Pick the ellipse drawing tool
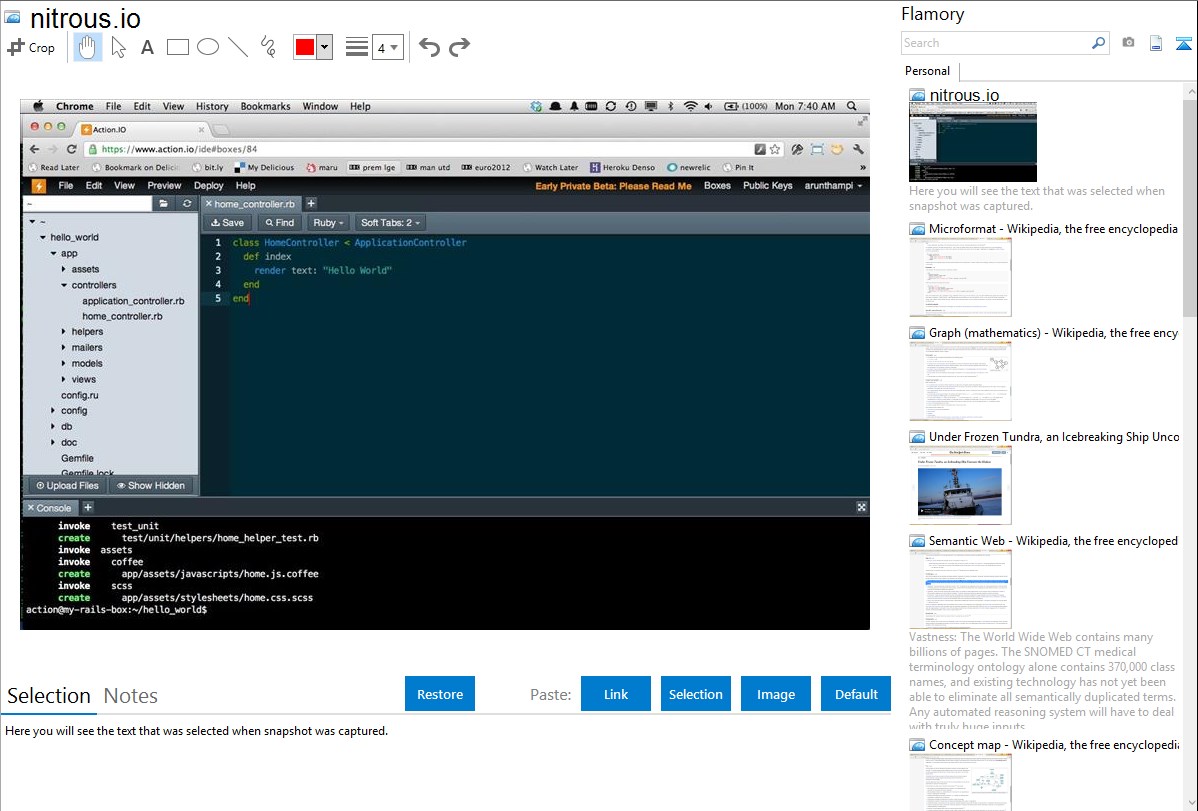Image resolution: width=1198 pixels, height=811 pixels. coord(208,47)
